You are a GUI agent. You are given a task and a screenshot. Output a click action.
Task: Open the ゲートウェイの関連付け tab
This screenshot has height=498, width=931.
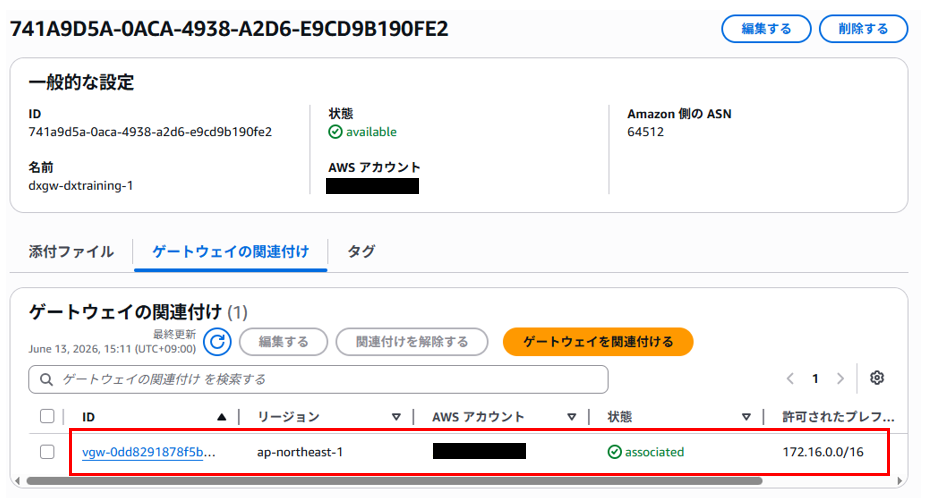pyautogui.click(x=230, y=252)
